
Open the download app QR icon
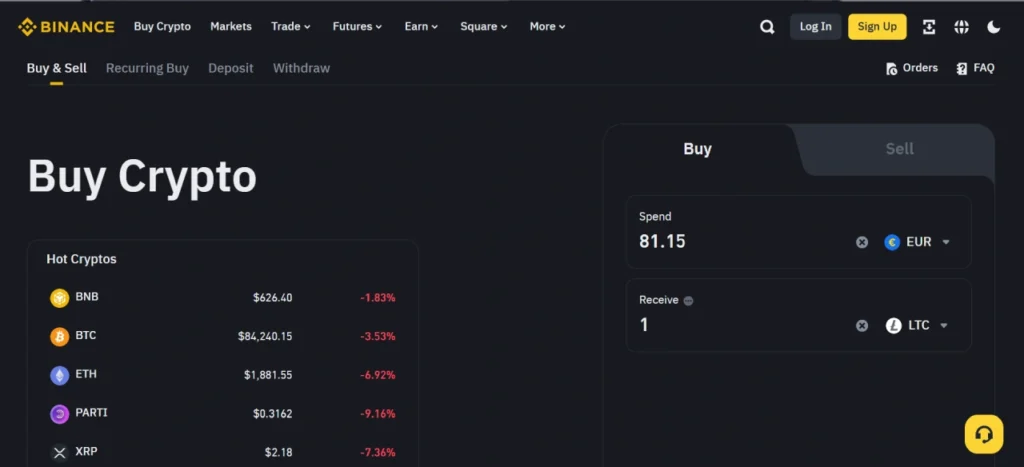(x=929, y=27)
